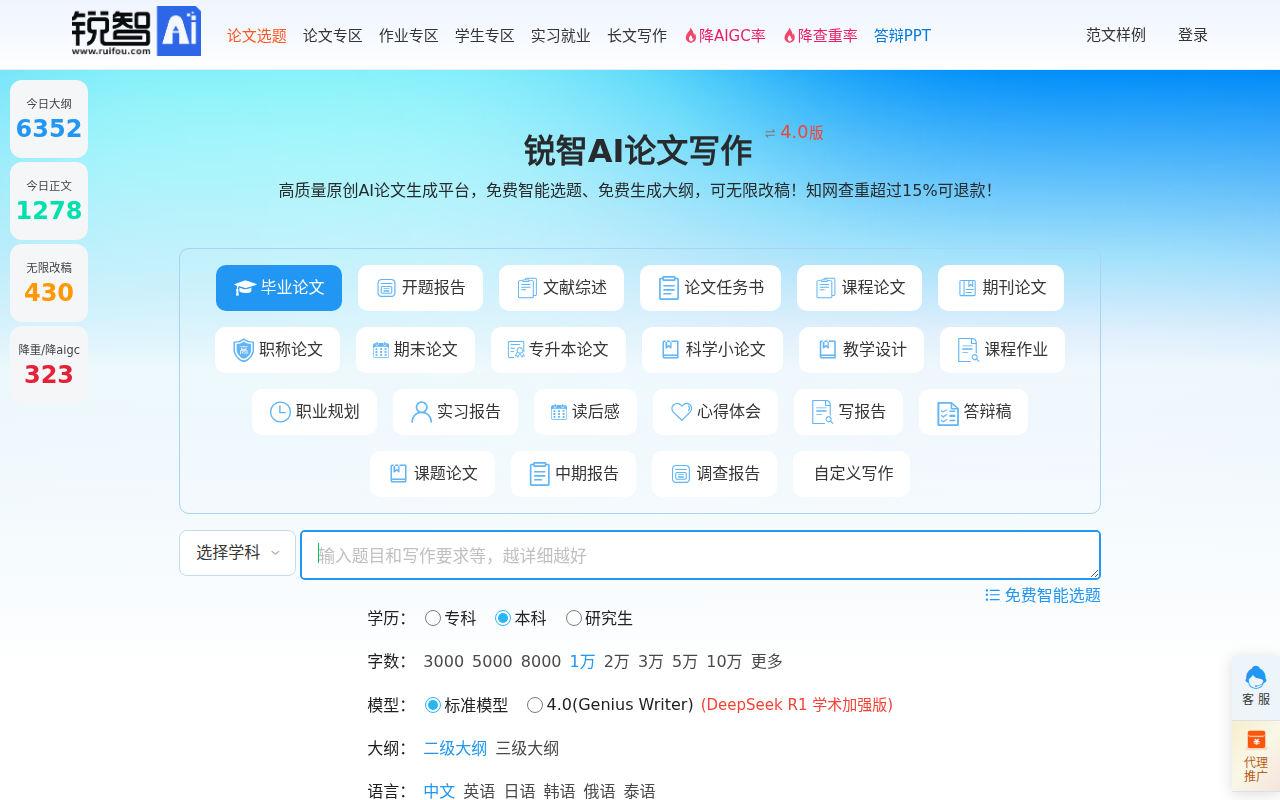The height and width of the screenshot is (800, 1280).
Task: Choose 三级大纲 outline level
Action: (x=527, y=749)
